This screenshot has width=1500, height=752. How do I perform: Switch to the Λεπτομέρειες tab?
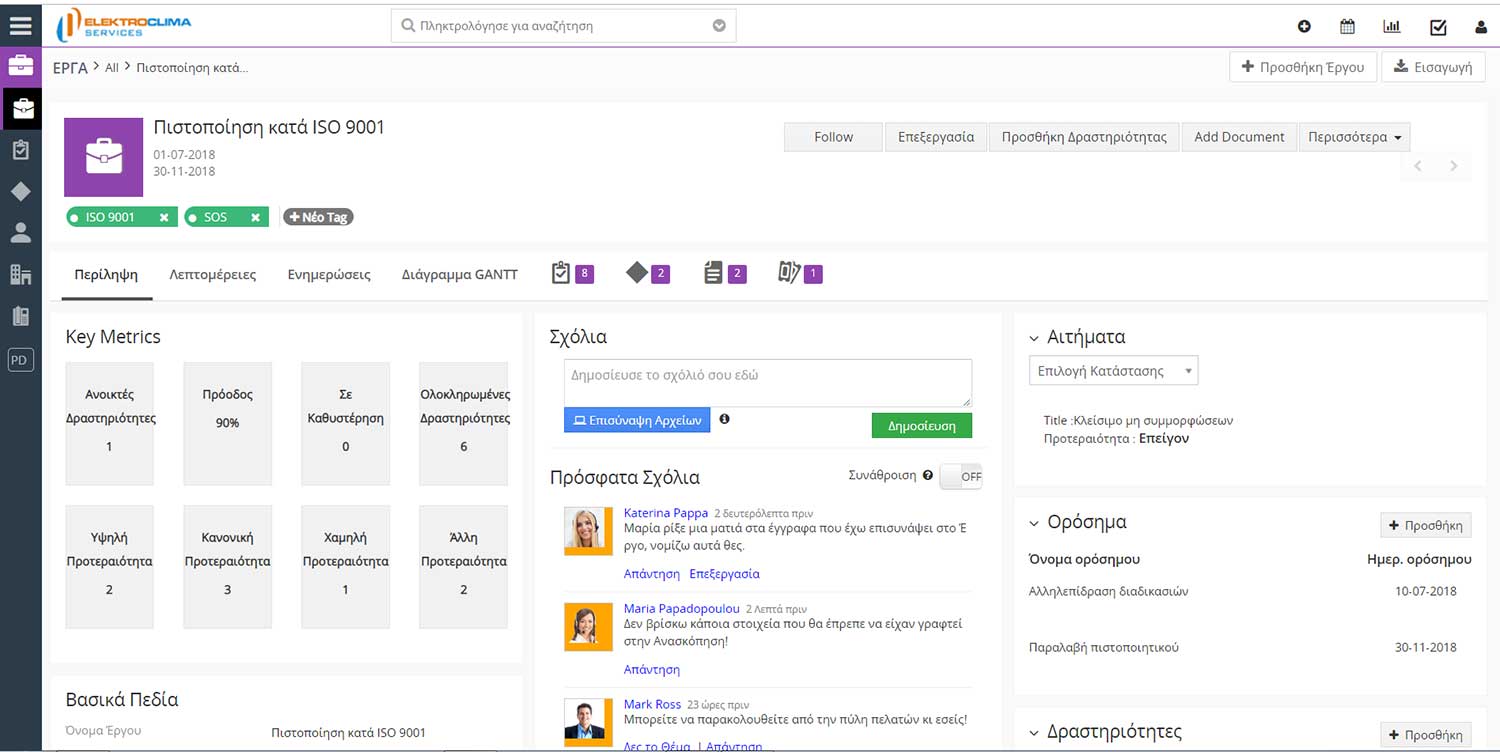213,275
